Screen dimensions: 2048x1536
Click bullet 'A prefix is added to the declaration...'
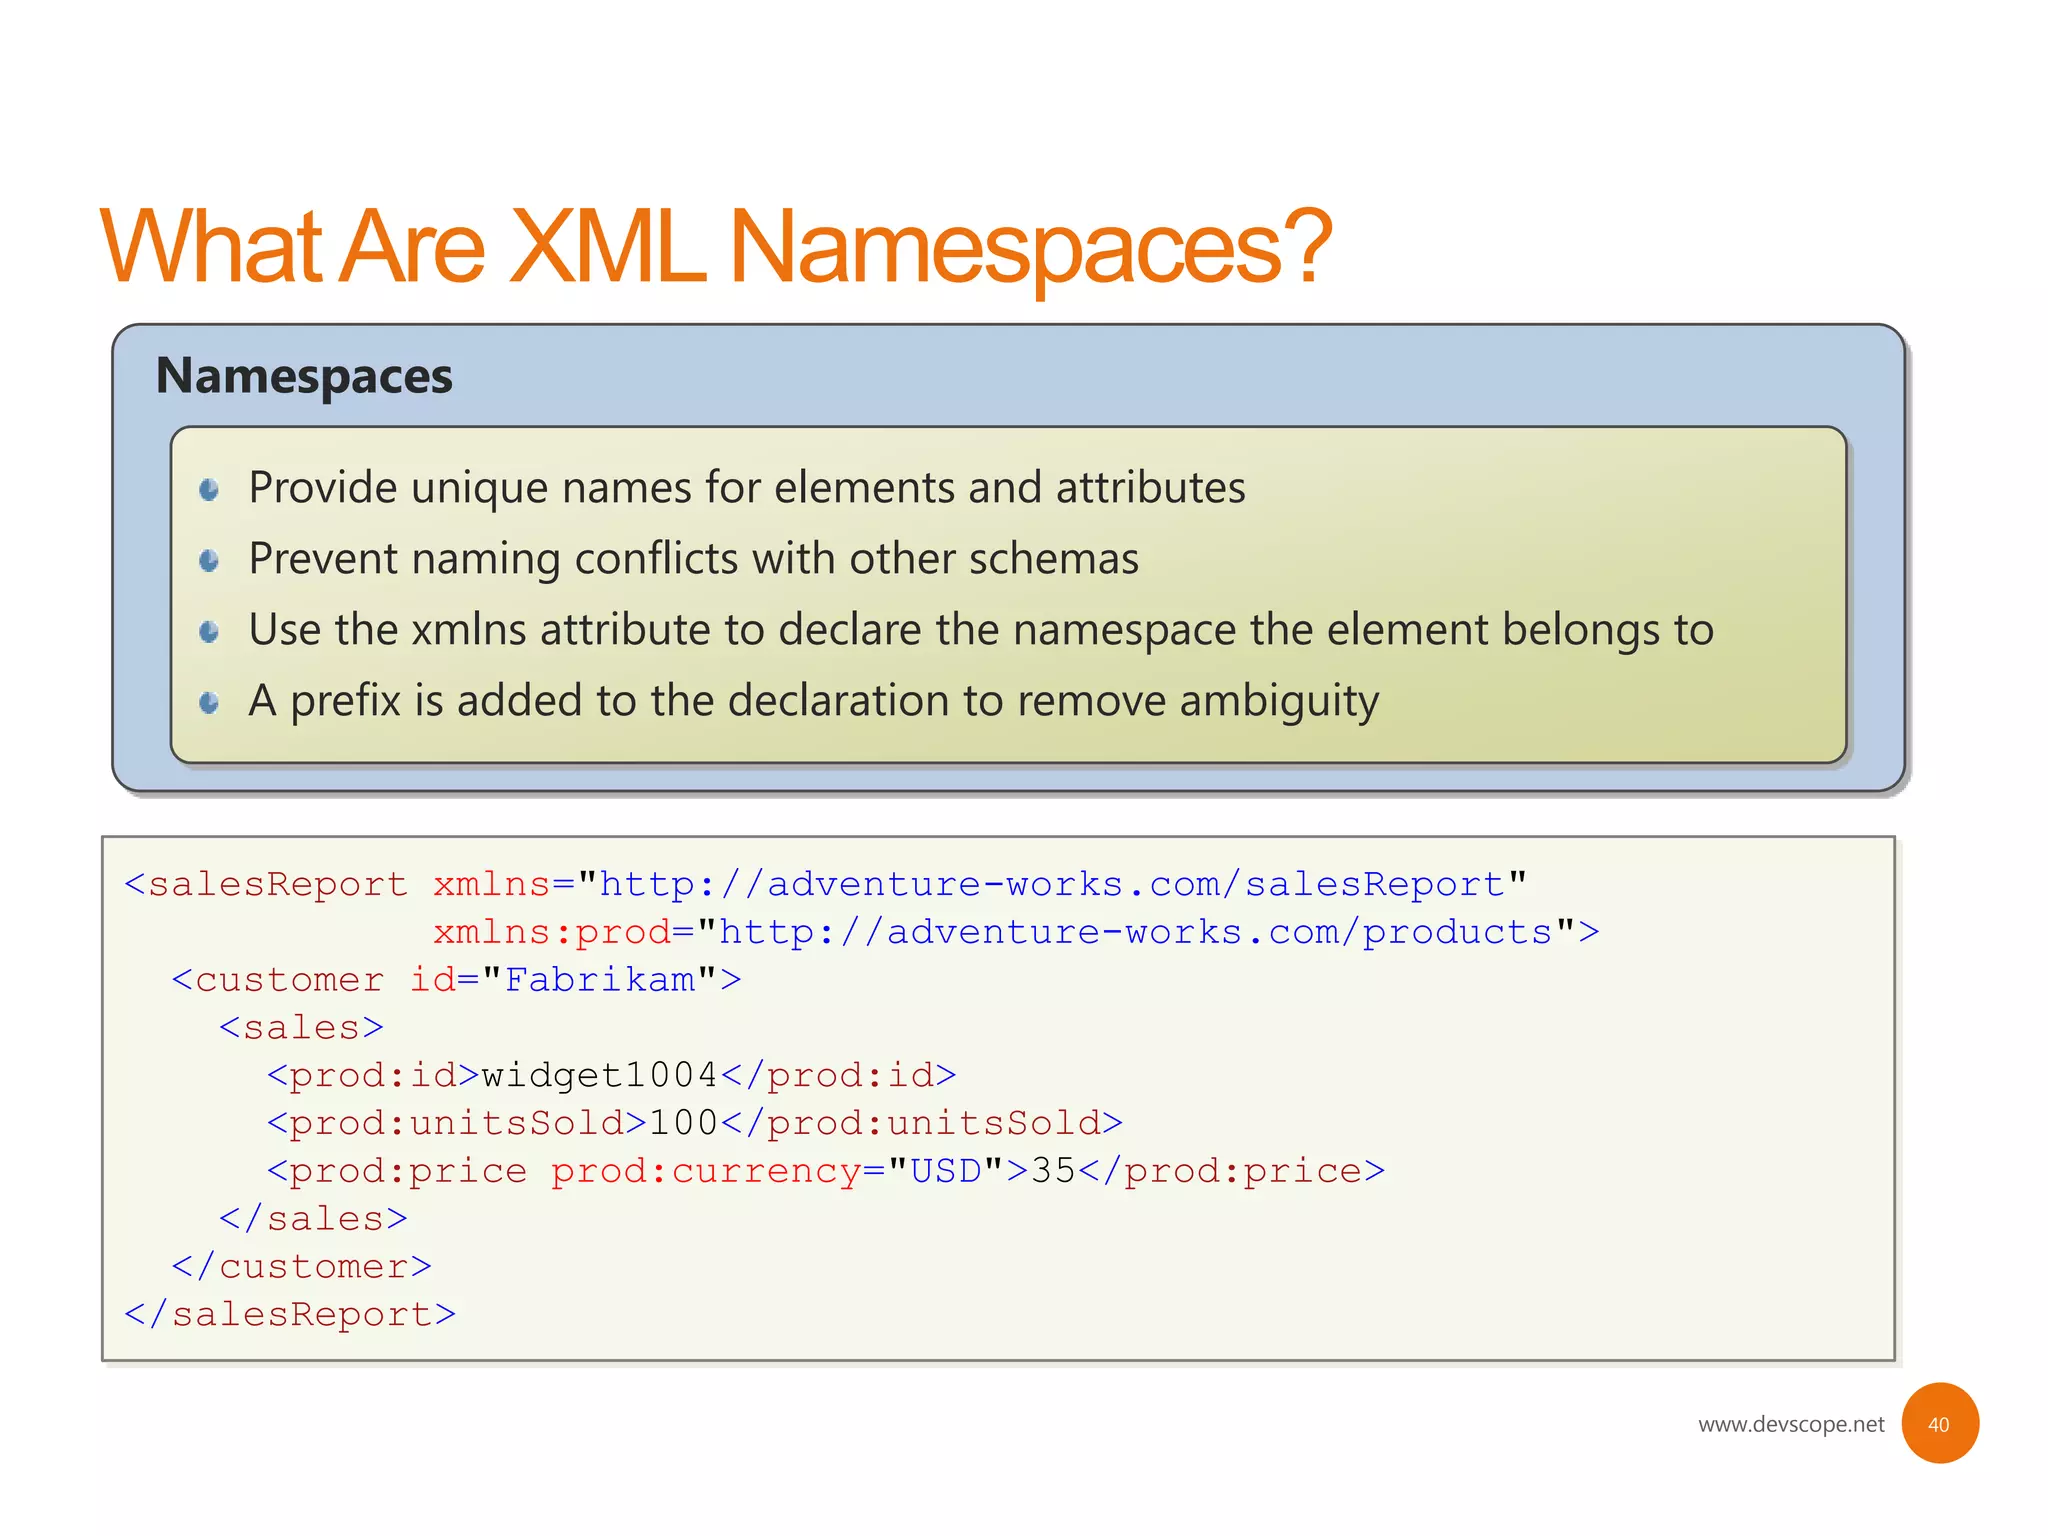pyautogui.click(x=813, y=701)
